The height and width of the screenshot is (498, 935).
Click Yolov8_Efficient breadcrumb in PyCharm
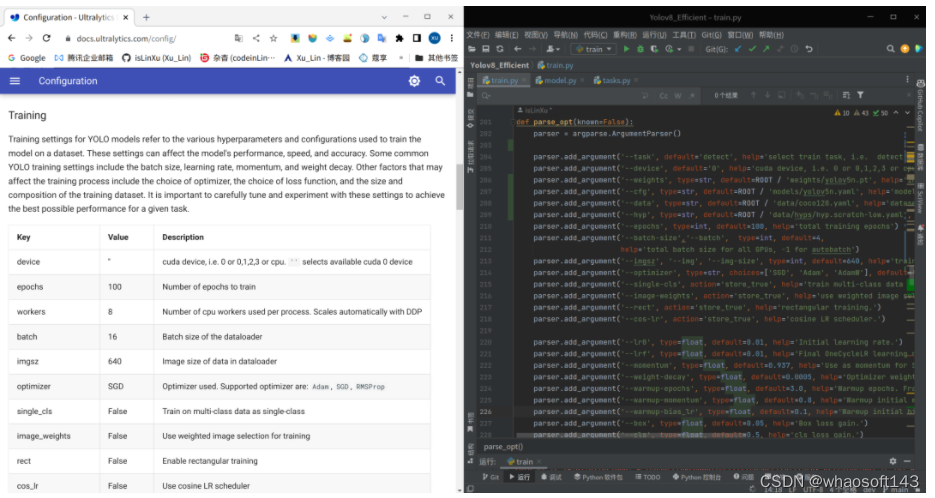[499, 65]
